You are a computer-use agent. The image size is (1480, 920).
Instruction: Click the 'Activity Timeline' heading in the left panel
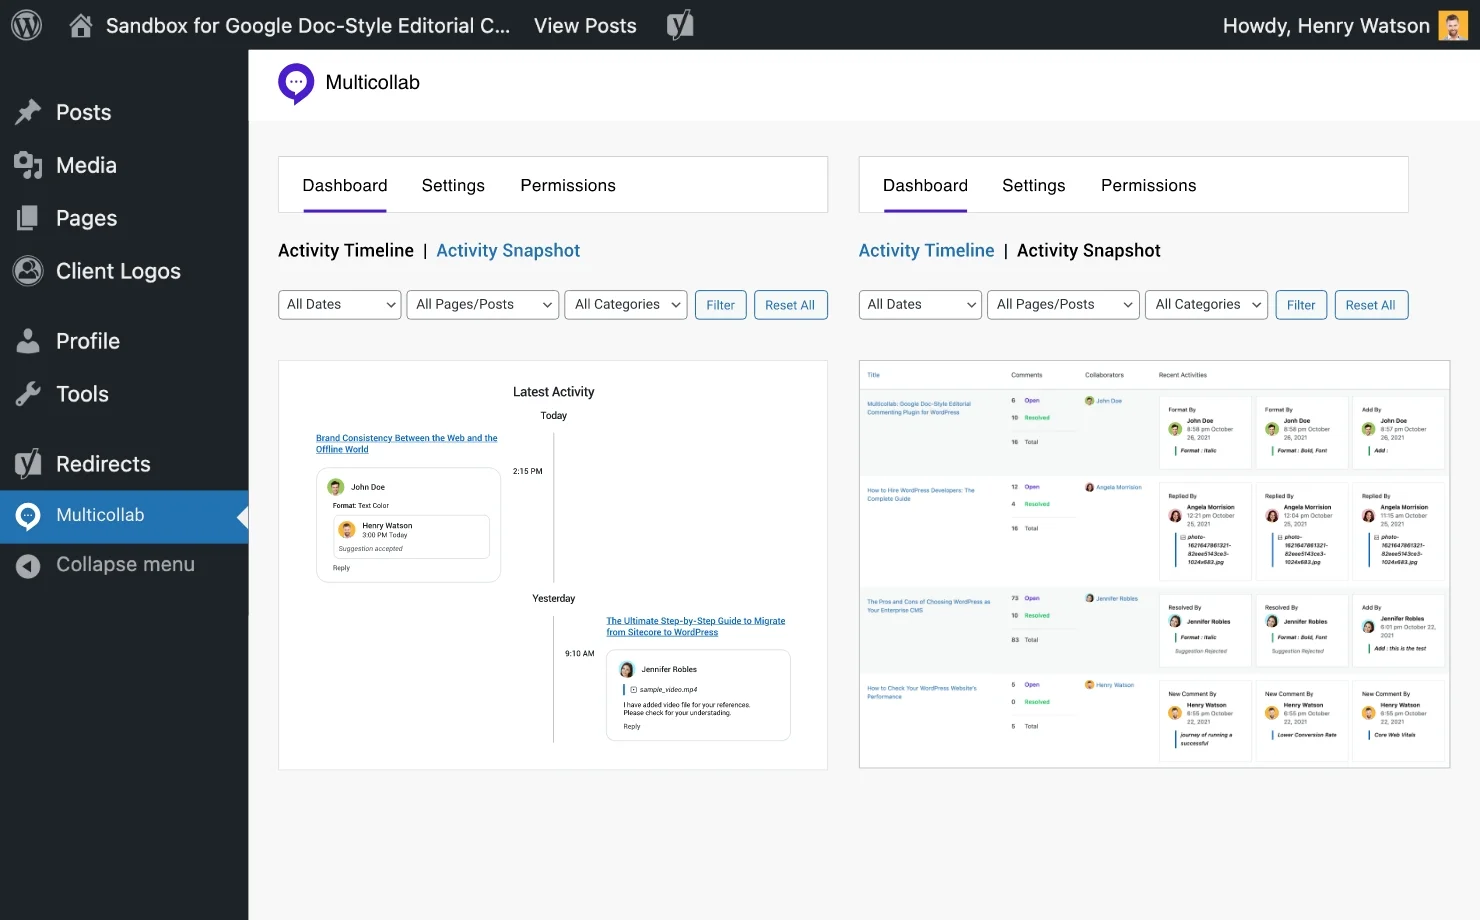click(346, 251)
